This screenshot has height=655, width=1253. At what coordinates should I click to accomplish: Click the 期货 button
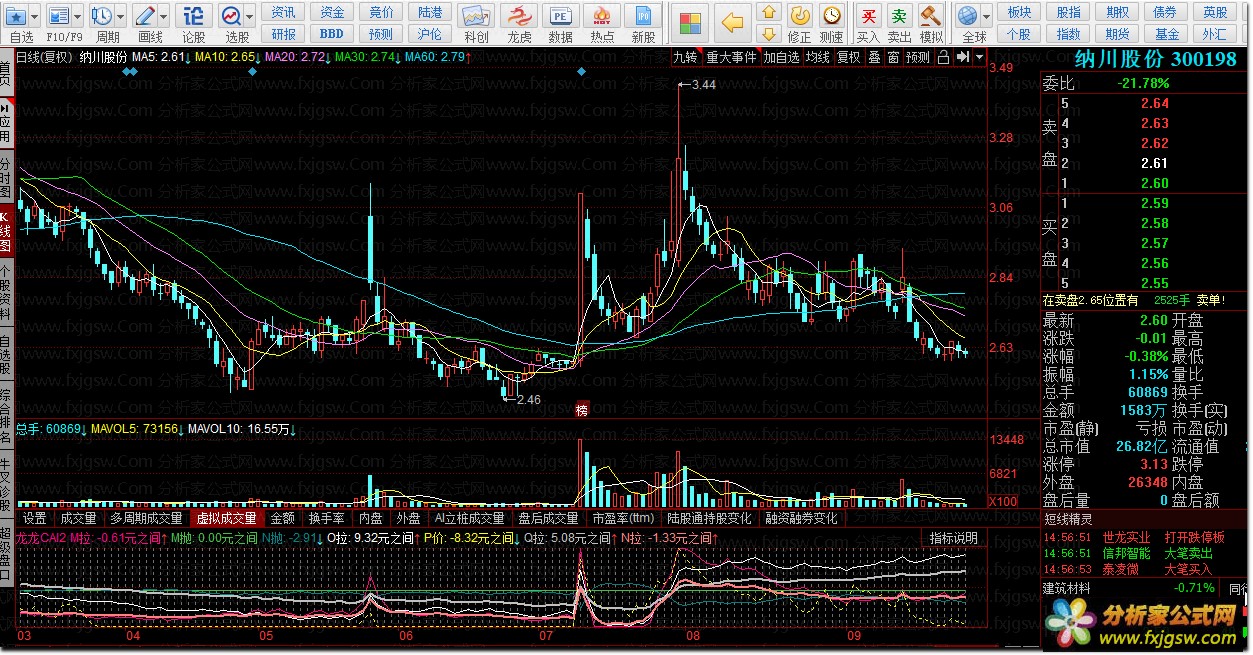(1117, 33)
